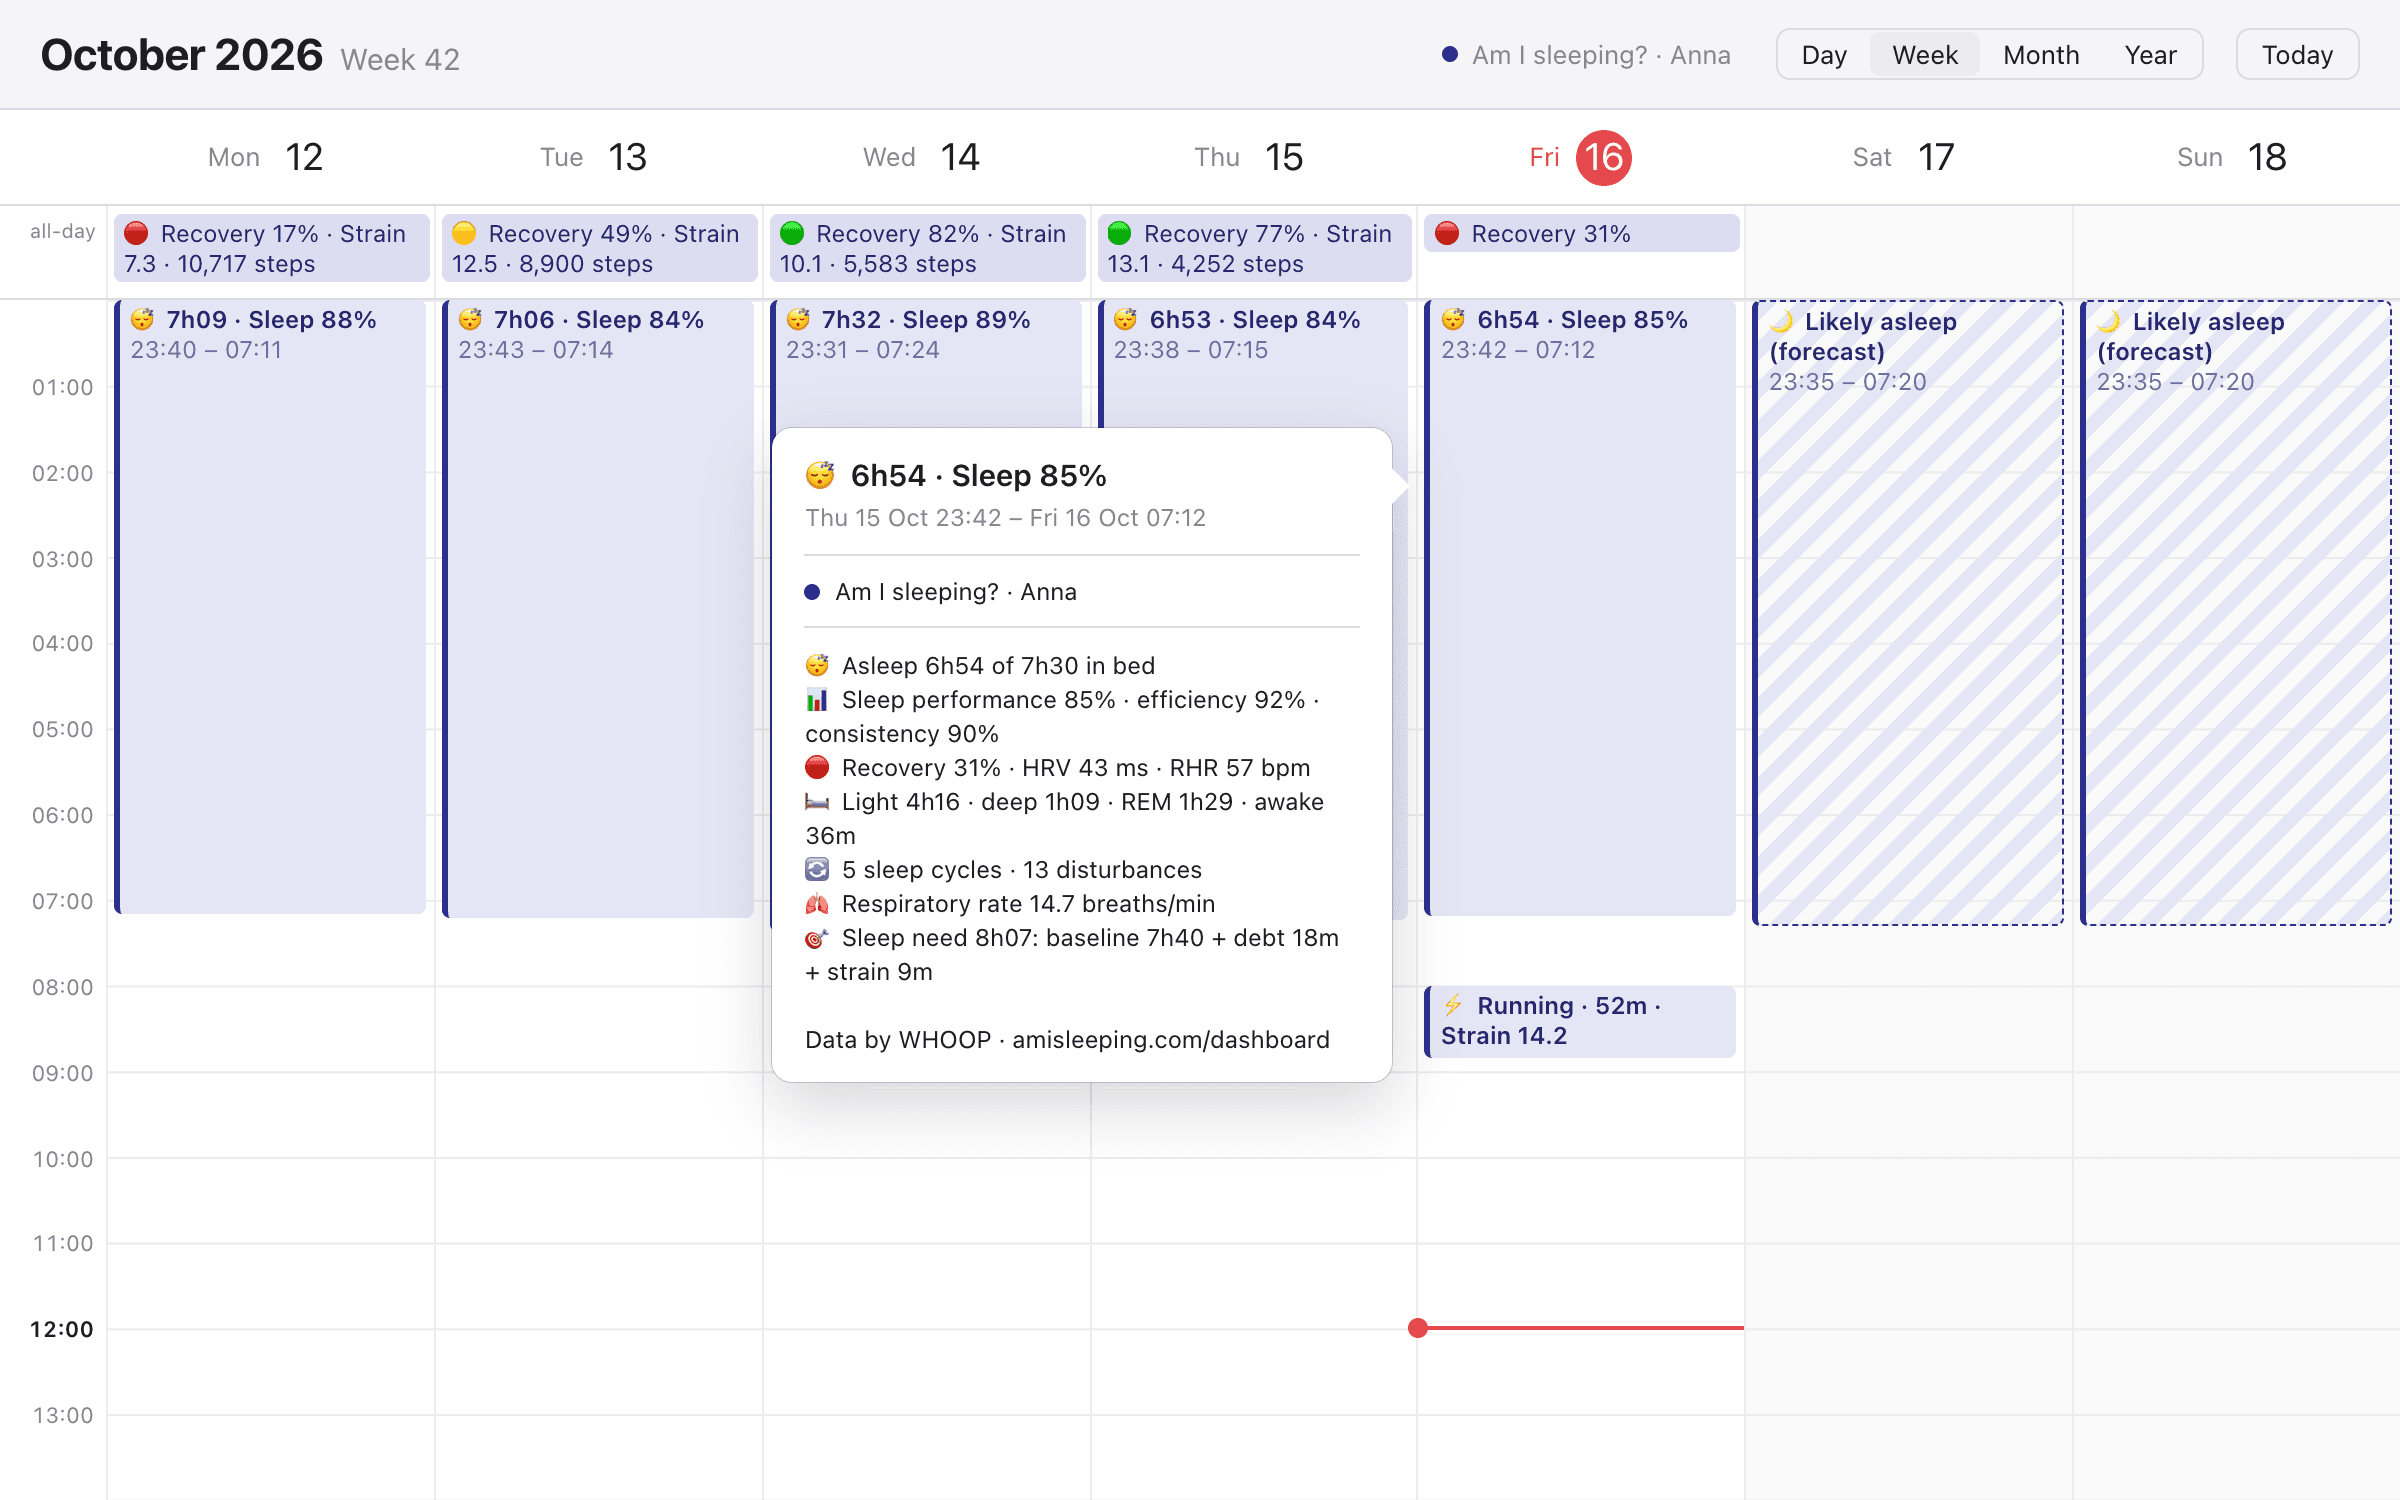2400x1500 pixels.
Task: Select the Week view tab
Action: click(x=1925, y=55)
